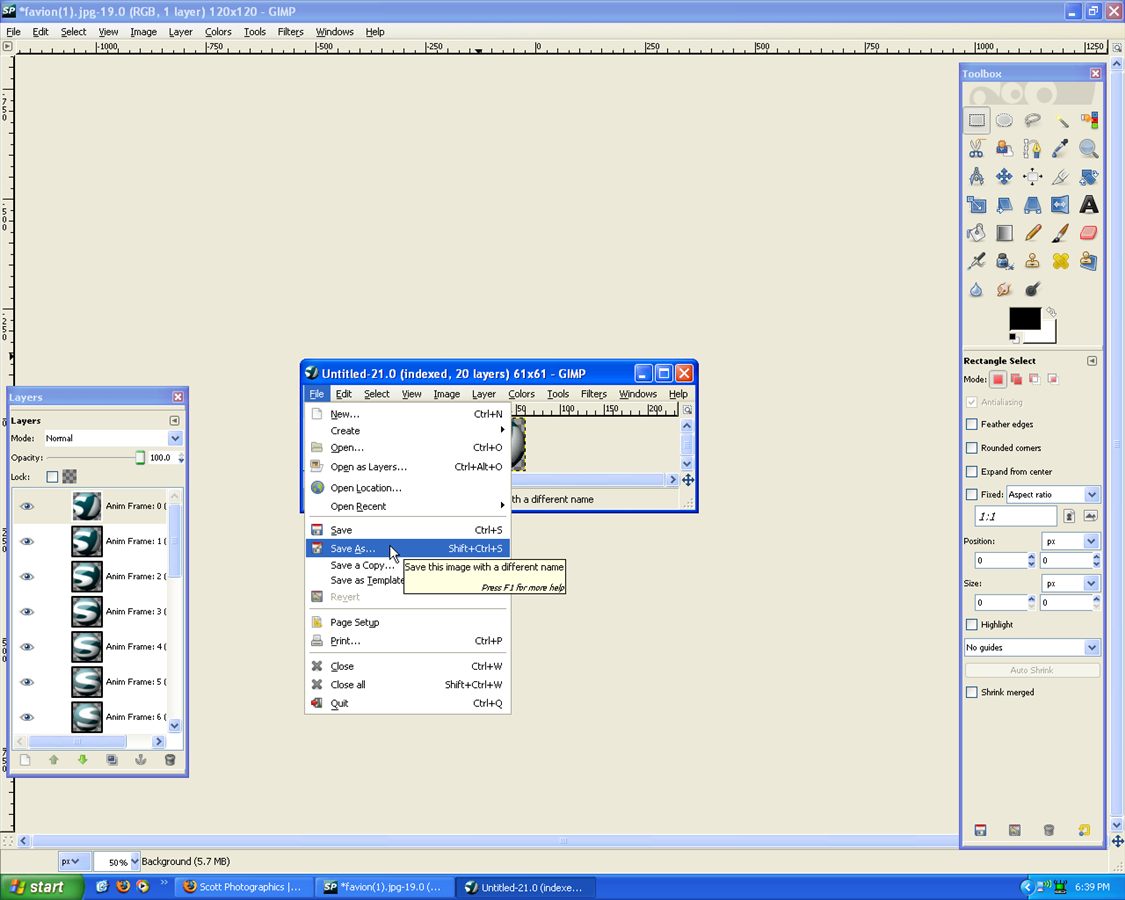Choose Page Setup in File menu
This screenshot has width=1125, height=900.
point(408,622)
